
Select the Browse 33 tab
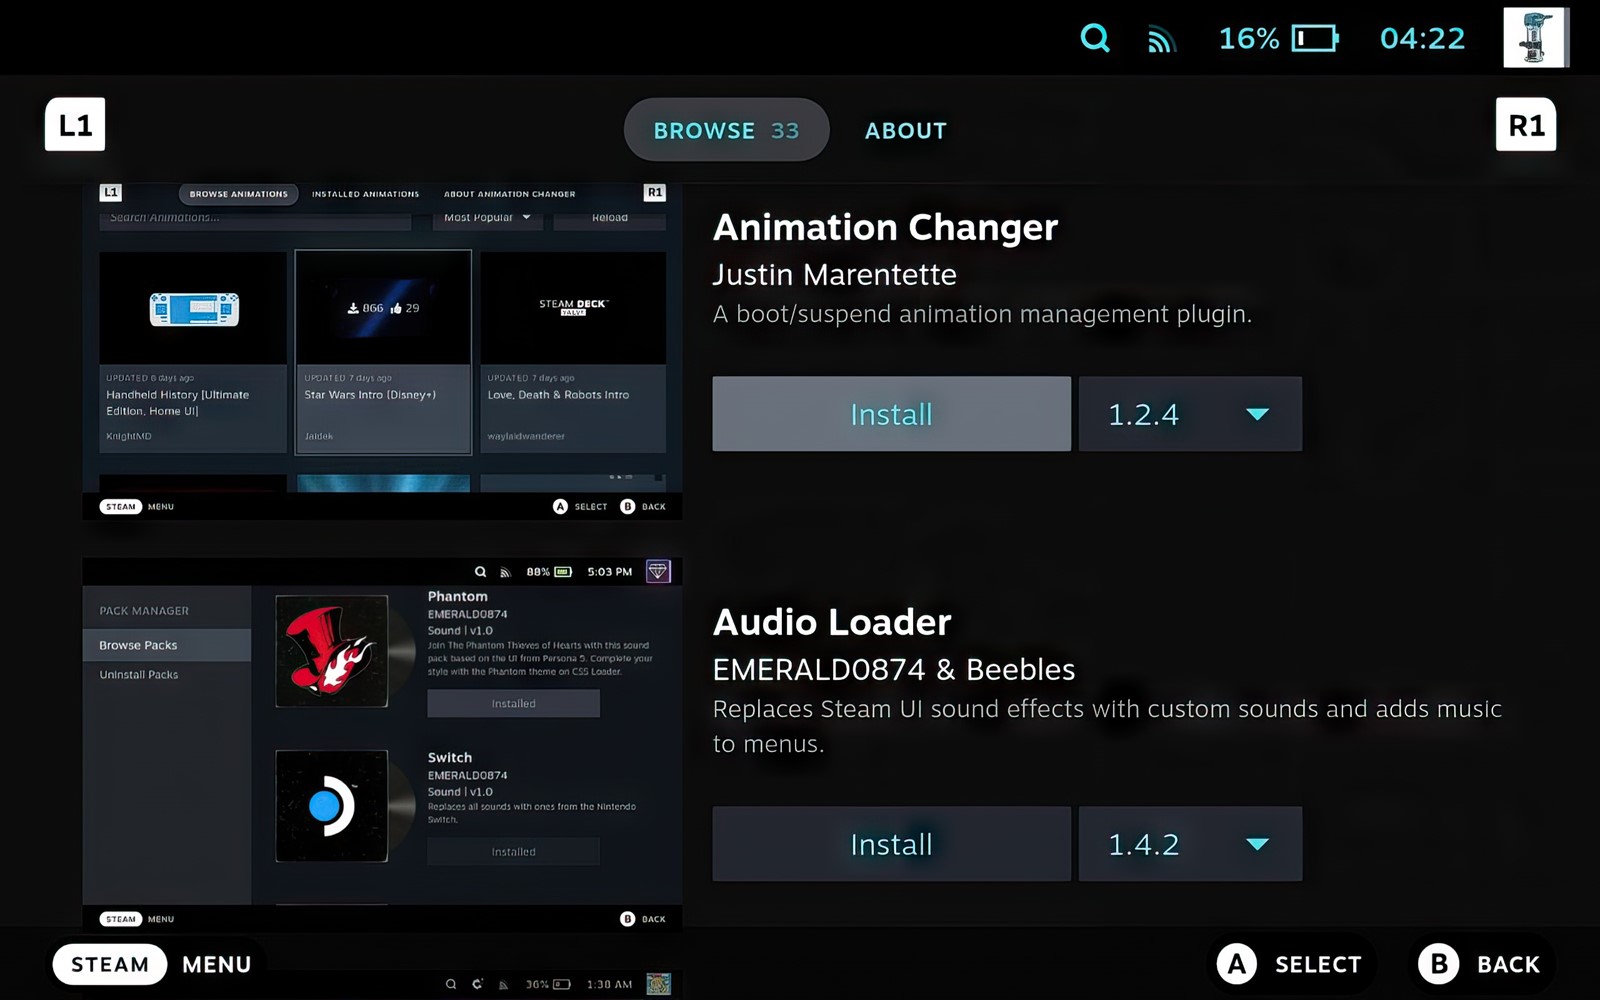point(727,130)
